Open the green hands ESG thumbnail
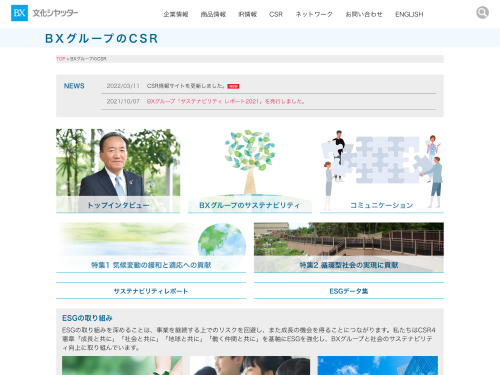This screenshot has height=375, width=500. 122,365
